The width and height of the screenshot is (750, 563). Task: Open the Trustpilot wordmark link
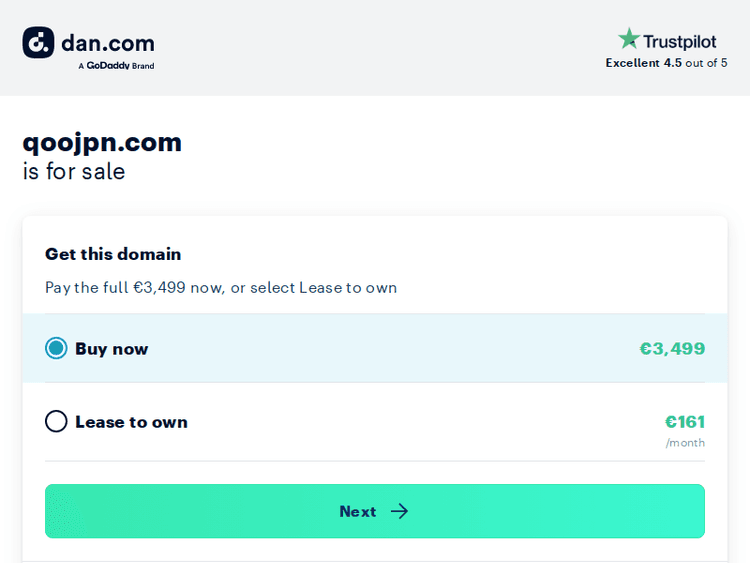tap(680, 42)
